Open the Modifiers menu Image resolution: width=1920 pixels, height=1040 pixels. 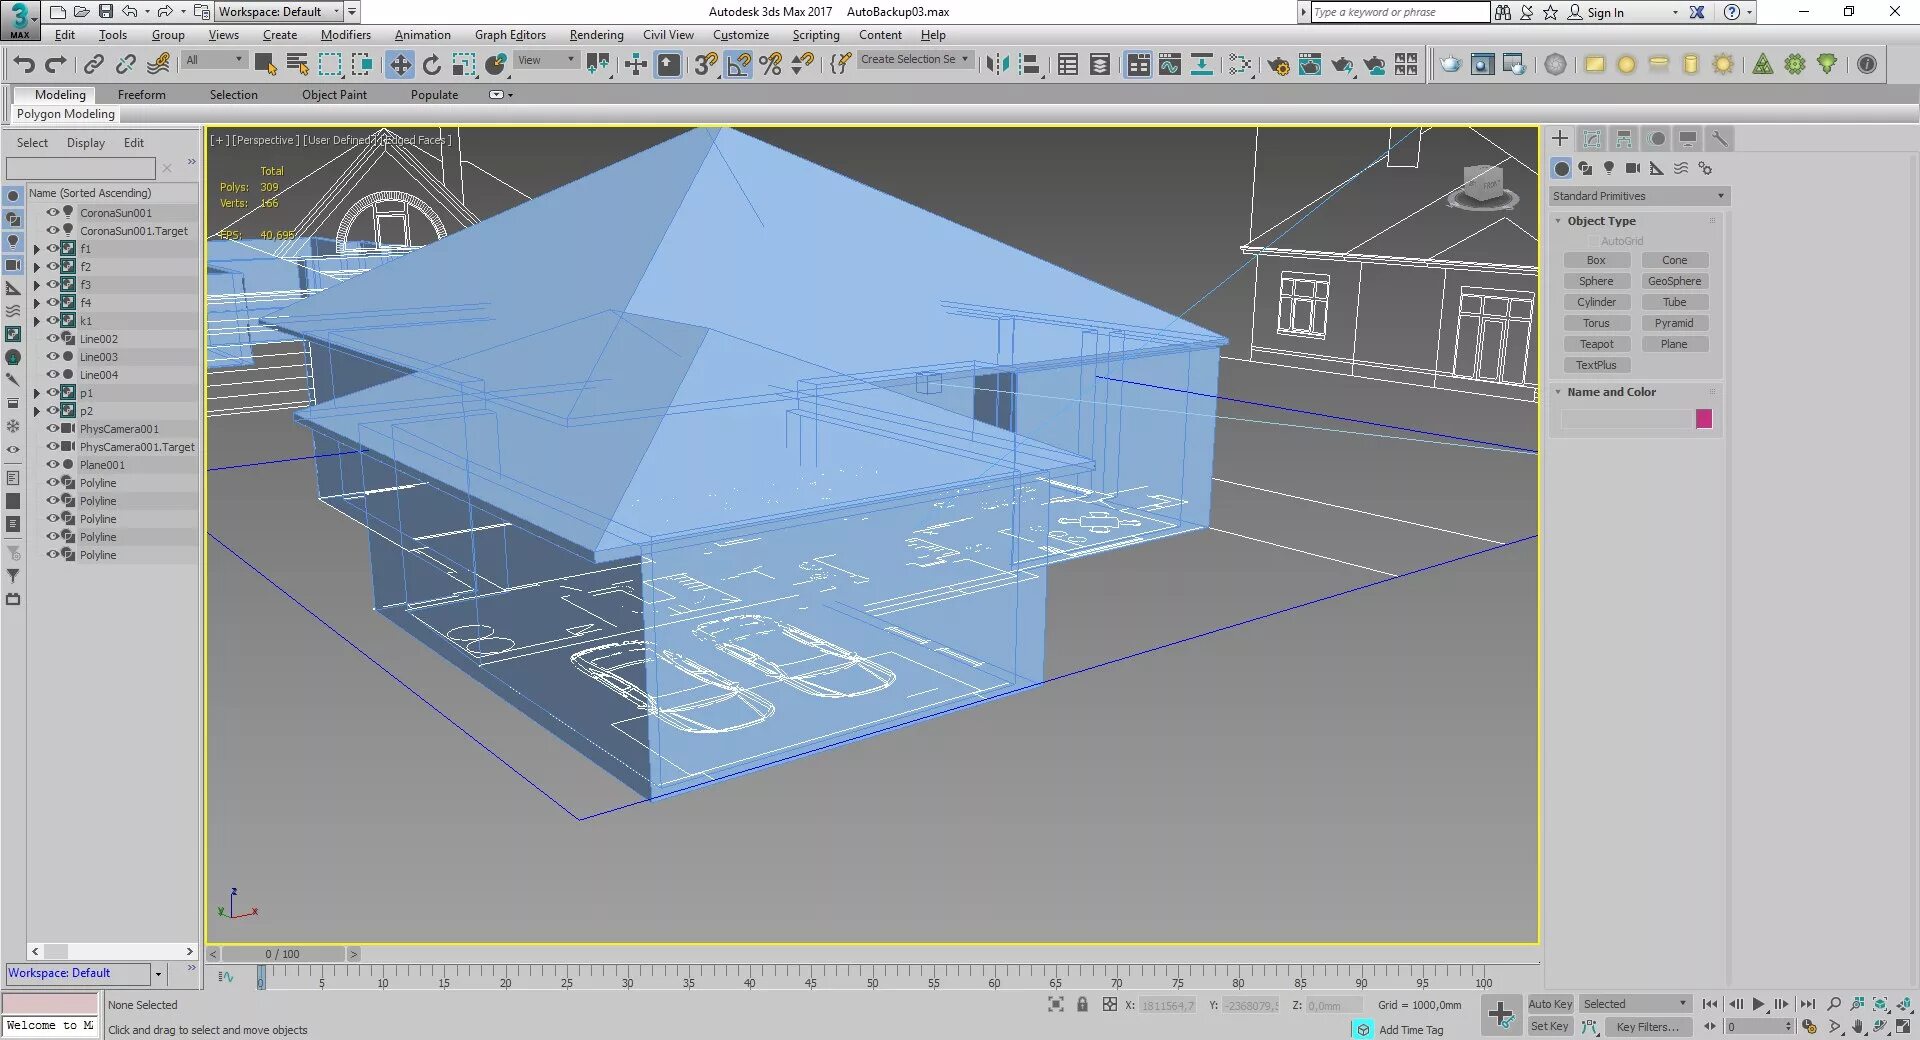coord(345,35)
